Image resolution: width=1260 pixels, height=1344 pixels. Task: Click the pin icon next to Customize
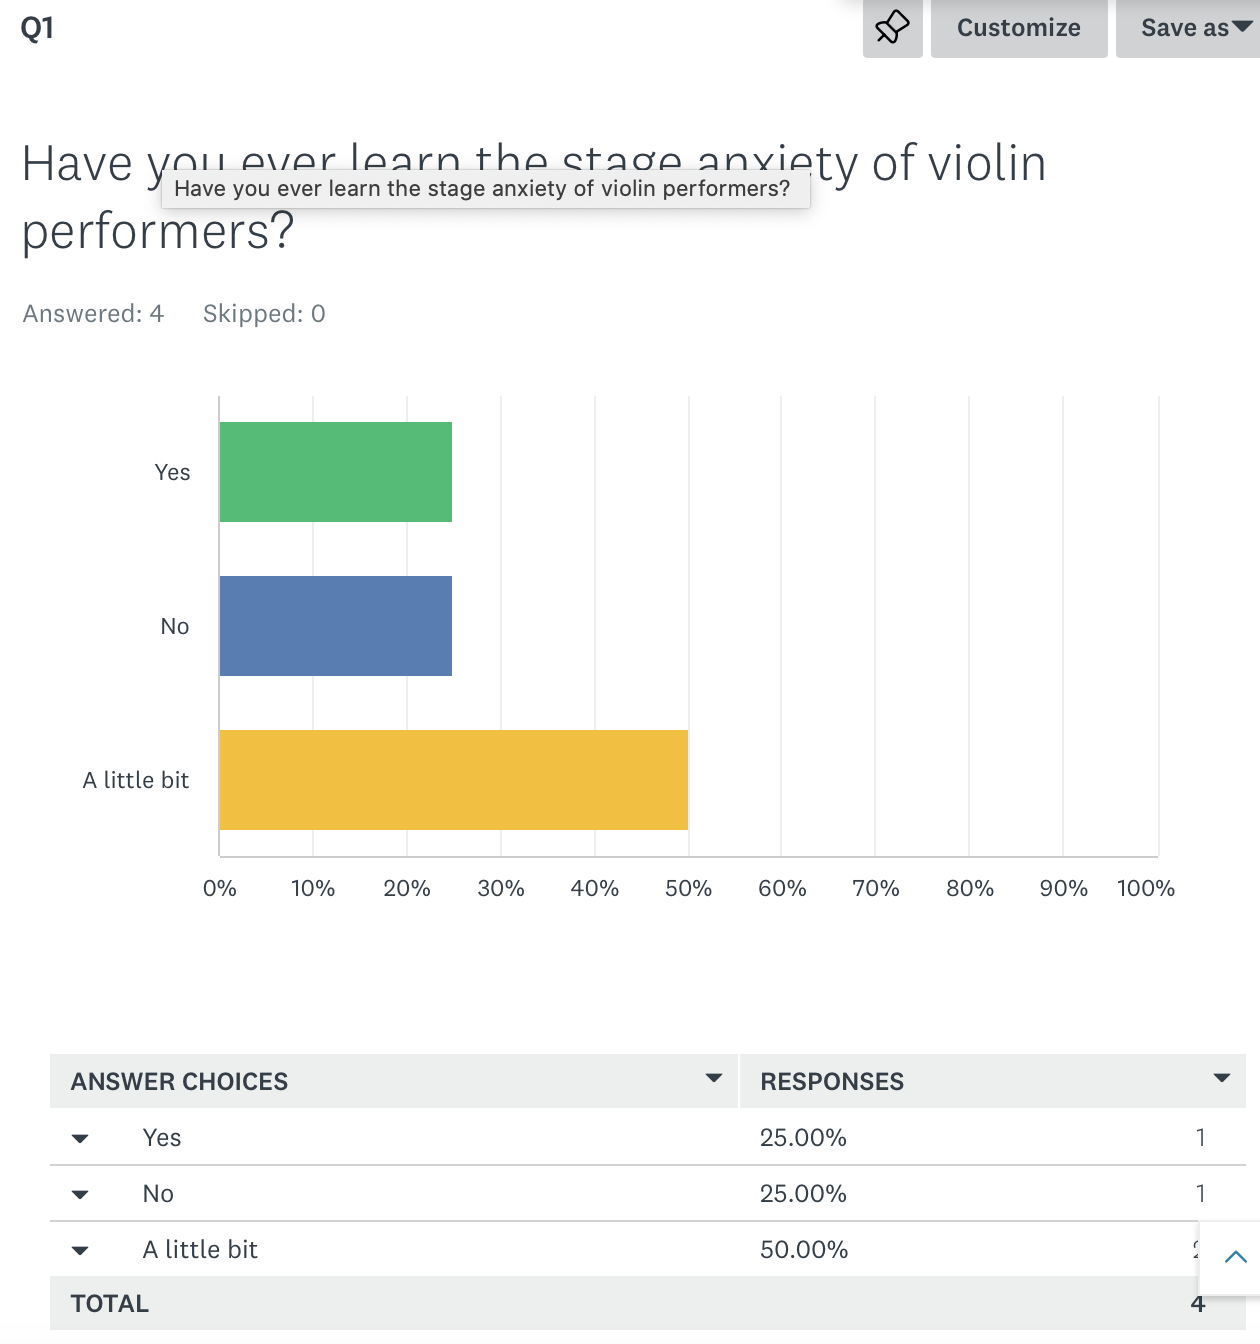(x=892, y=28)
